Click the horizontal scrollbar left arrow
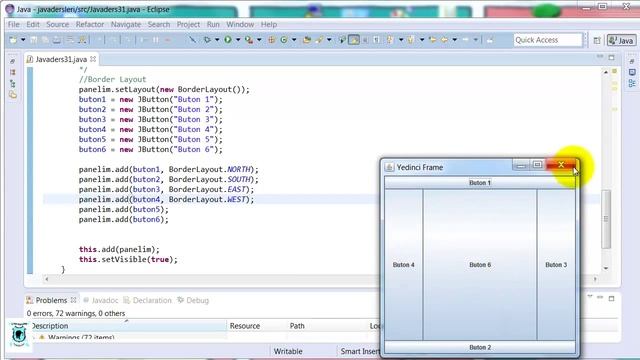 pos(47,279)
